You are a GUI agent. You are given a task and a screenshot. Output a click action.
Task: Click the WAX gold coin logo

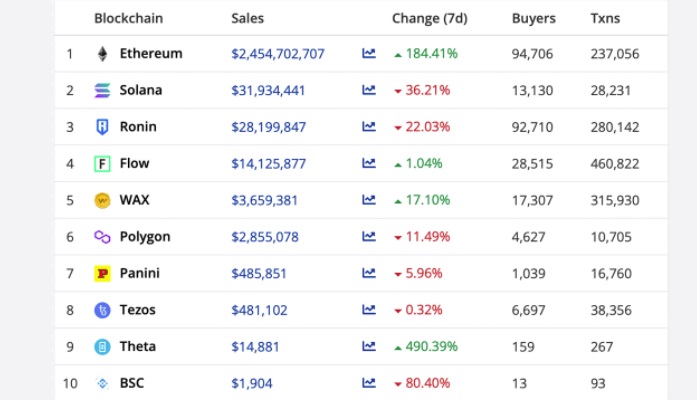pos(102,200)
